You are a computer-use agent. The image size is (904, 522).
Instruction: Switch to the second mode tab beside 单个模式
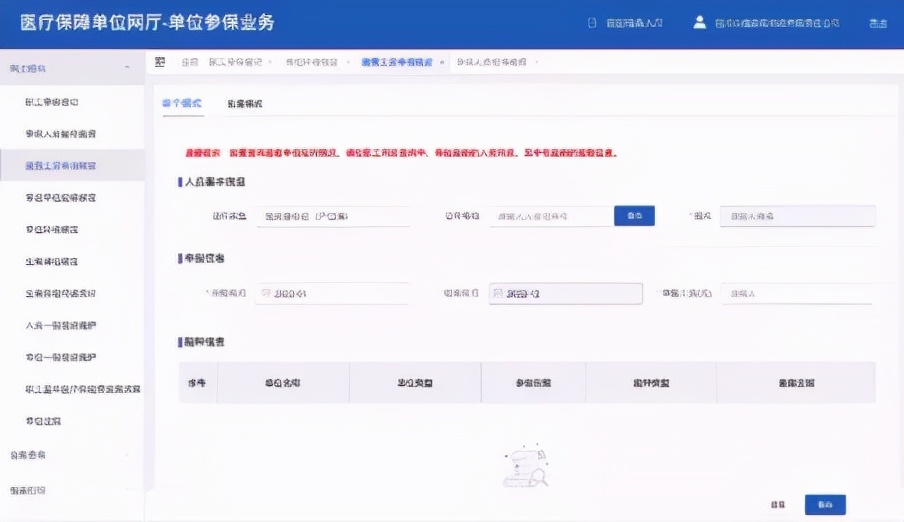[244, 104]
